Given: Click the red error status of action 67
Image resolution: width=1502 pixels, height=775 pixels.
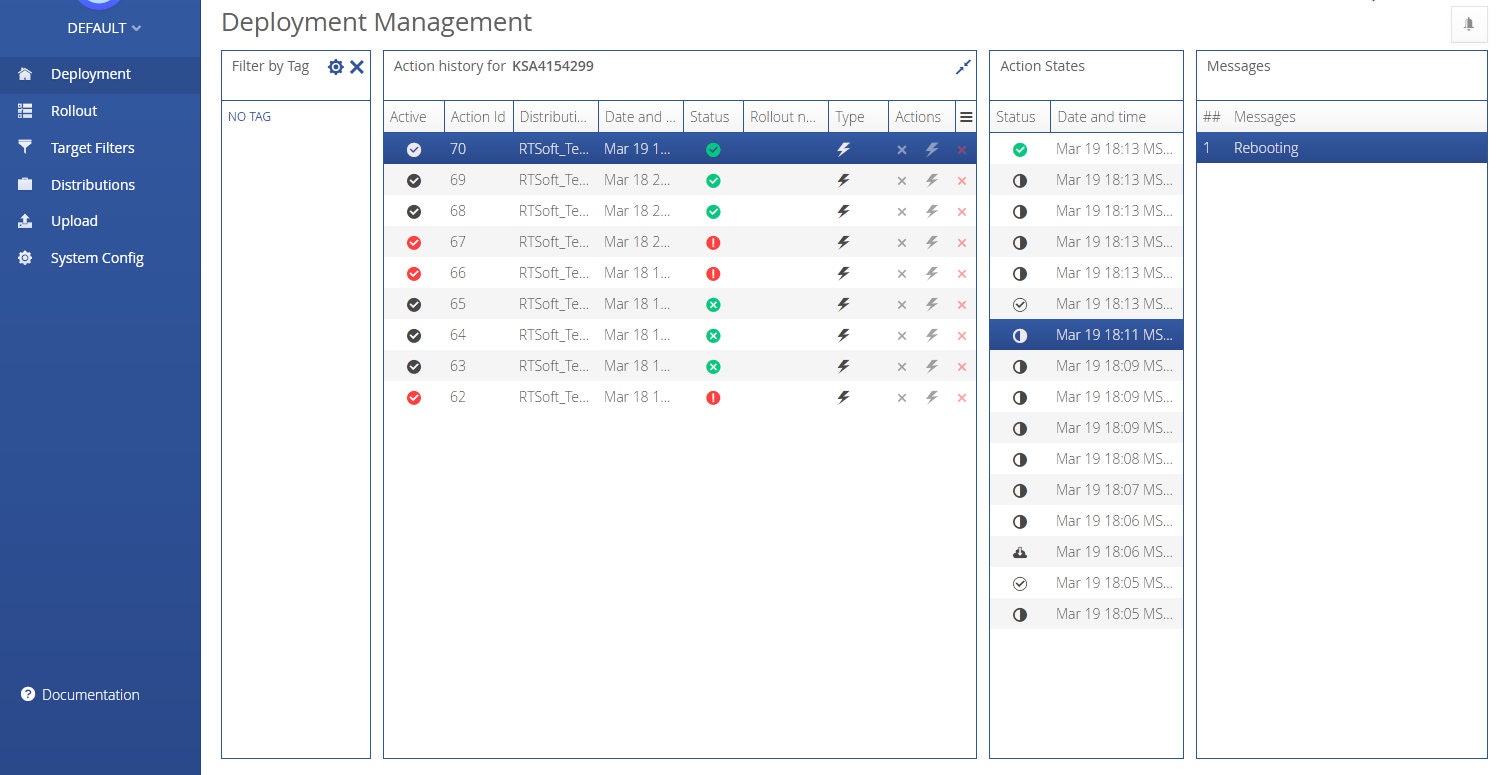Looking at the screenshot, I should 713,243.
